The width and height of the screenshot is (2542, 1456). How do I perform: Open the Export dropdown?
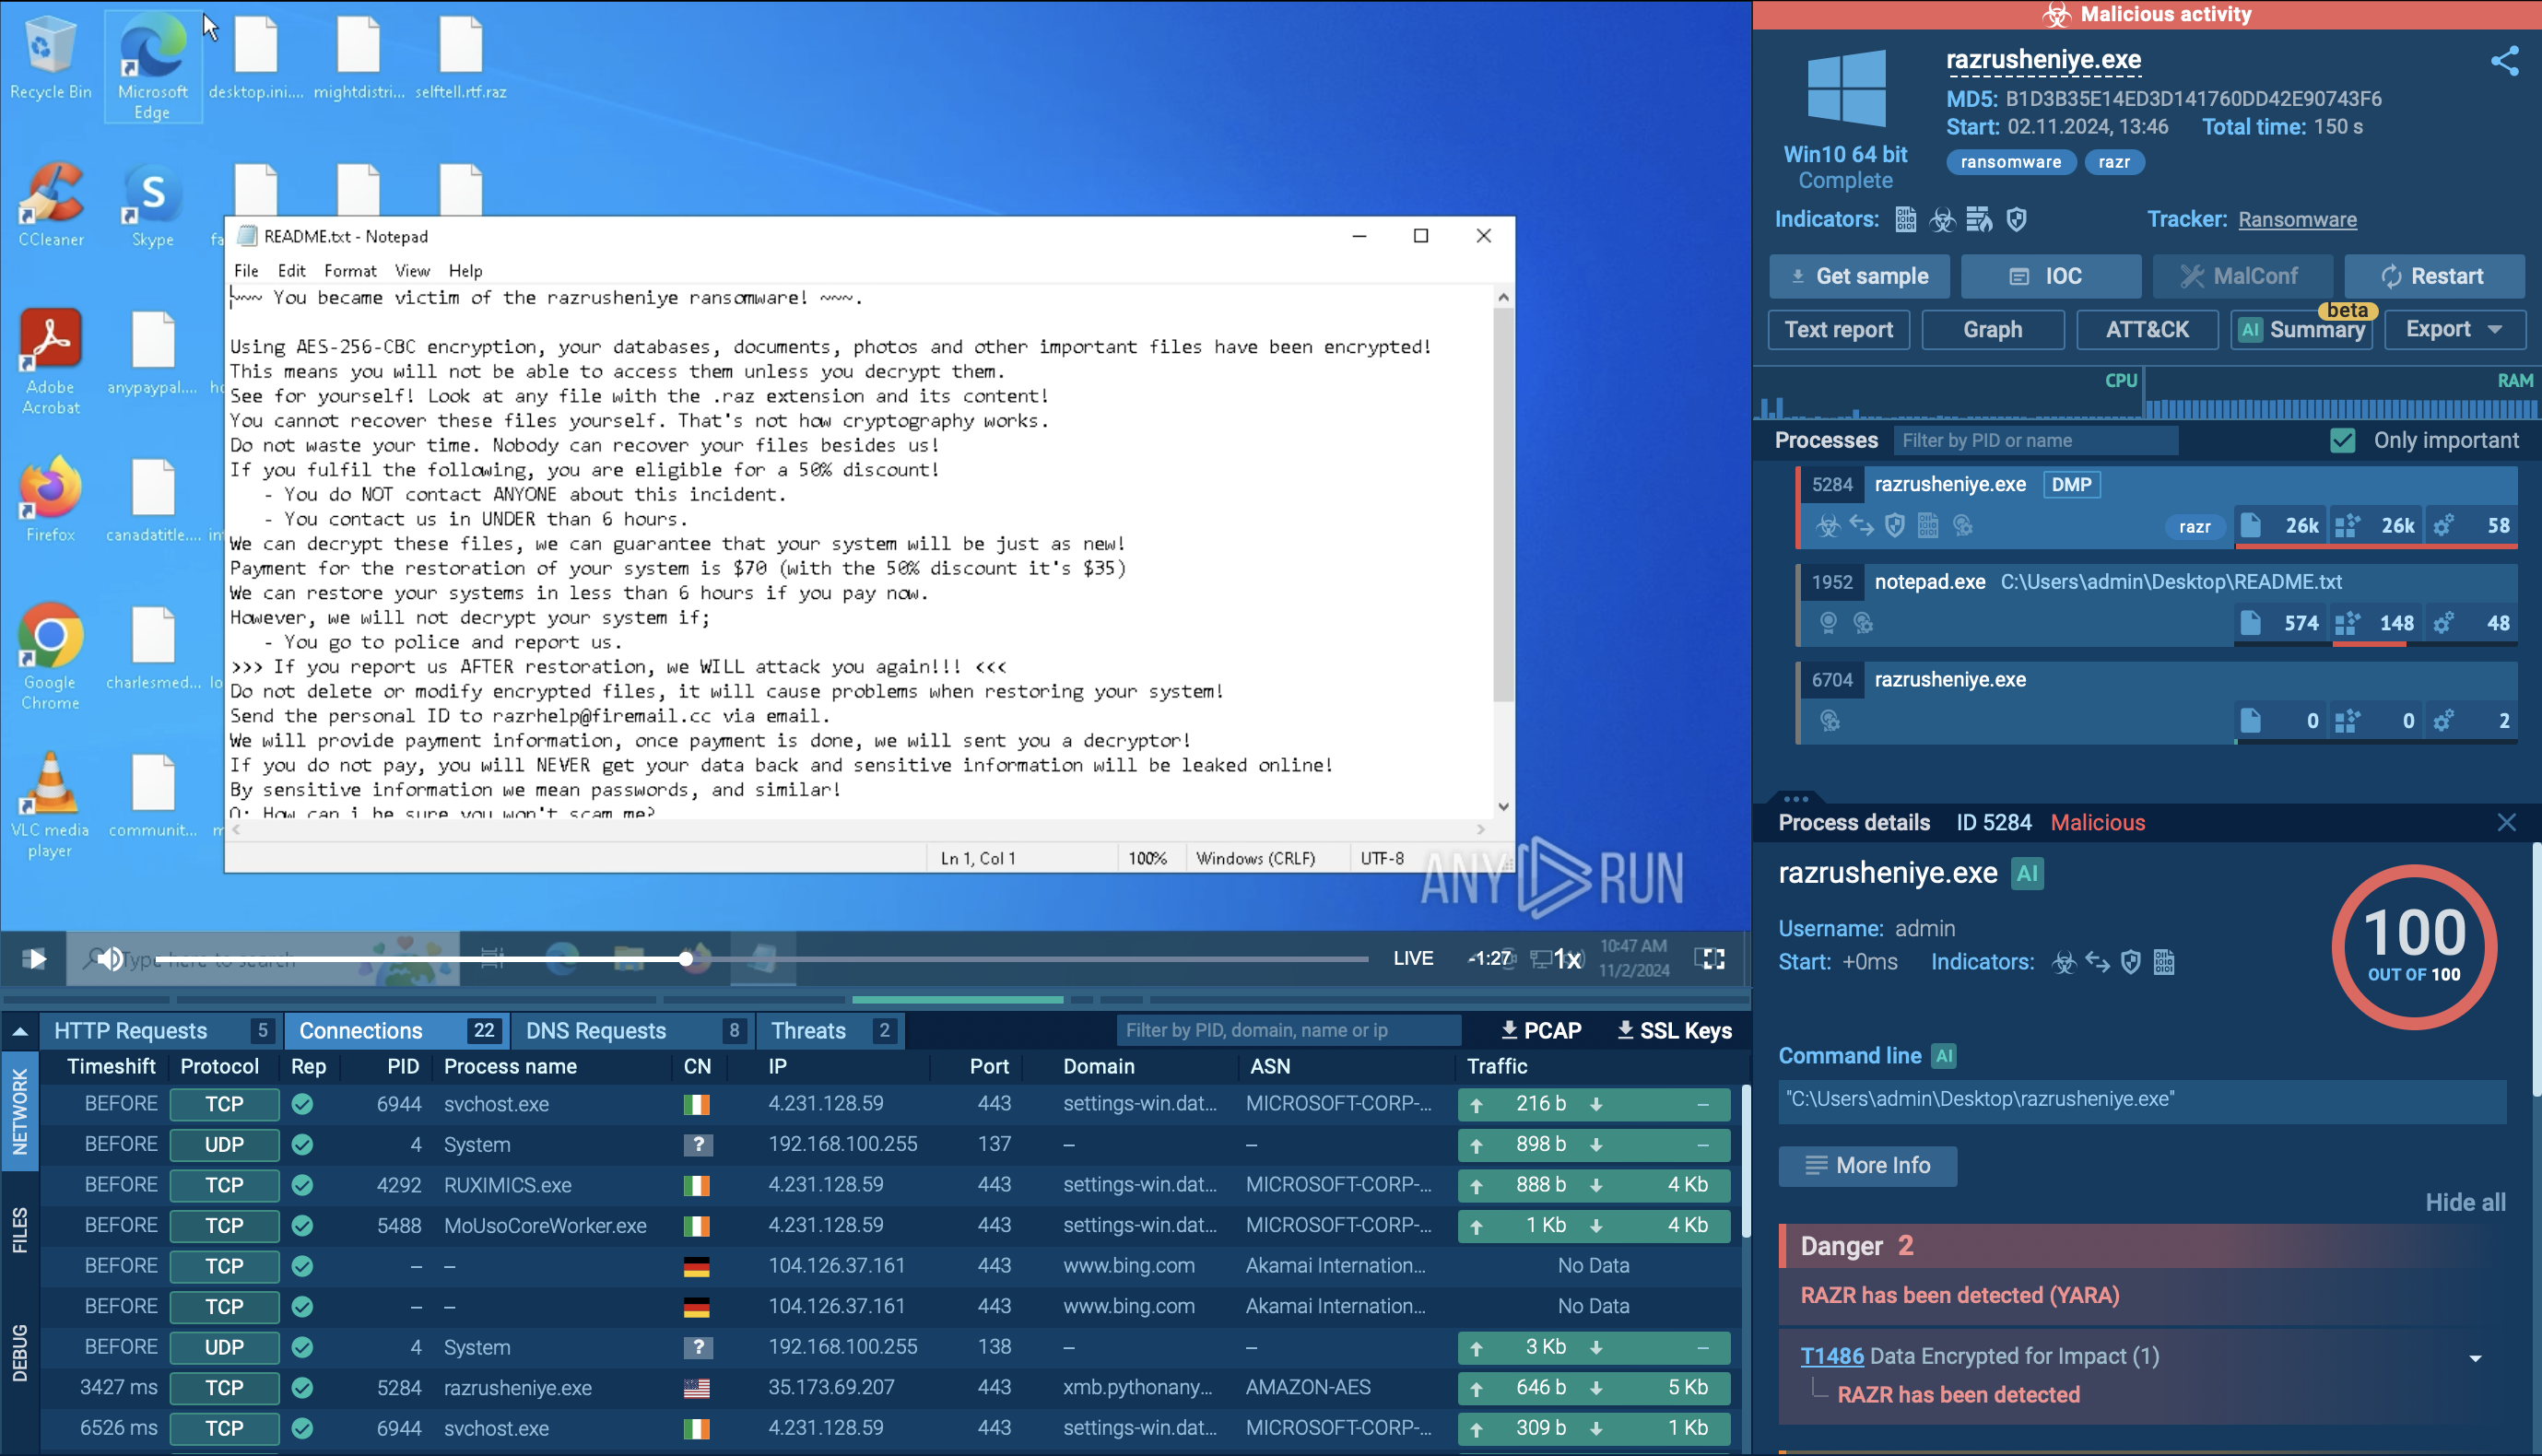click(2454, 329)
